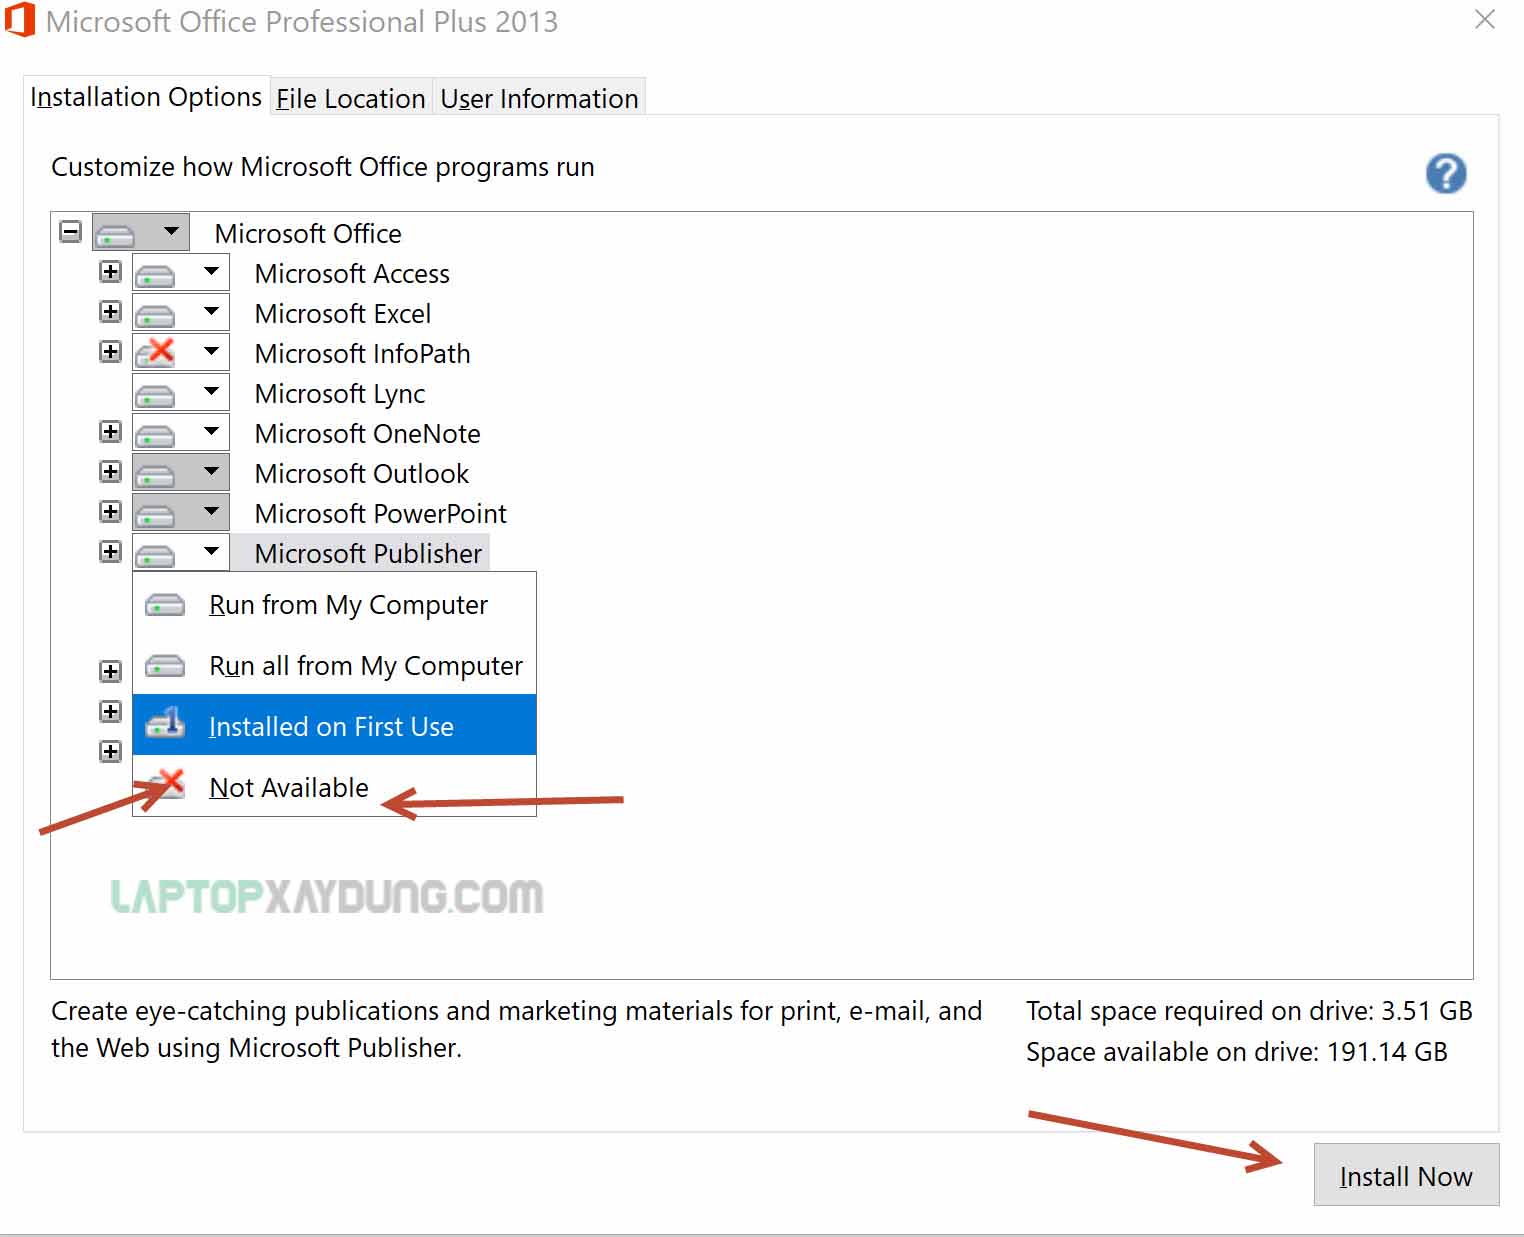Click the Run all from My Computer icon
The height and width of the screenshot is (1237, 1524).
pos(165,666)
